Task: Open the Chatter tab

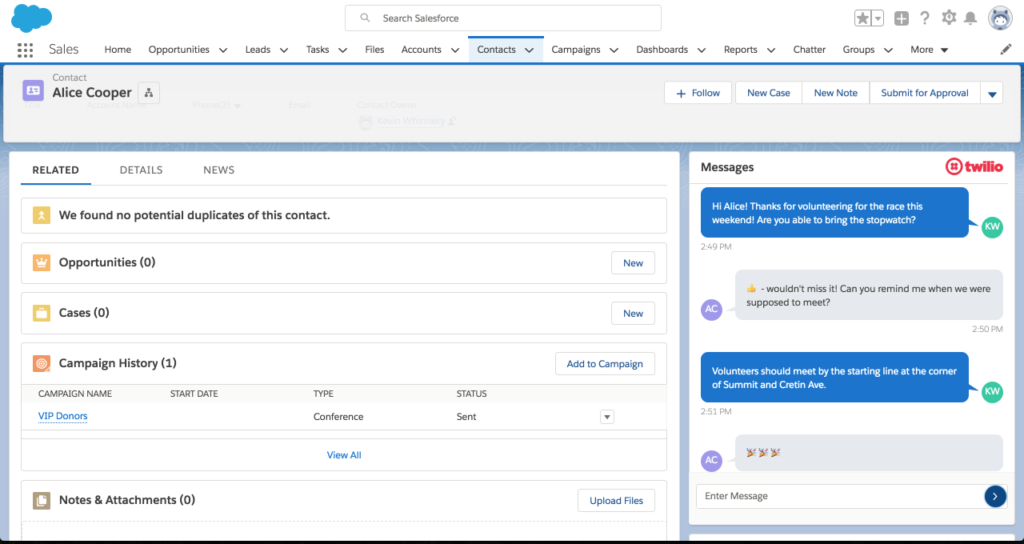Action: [809, 50]
